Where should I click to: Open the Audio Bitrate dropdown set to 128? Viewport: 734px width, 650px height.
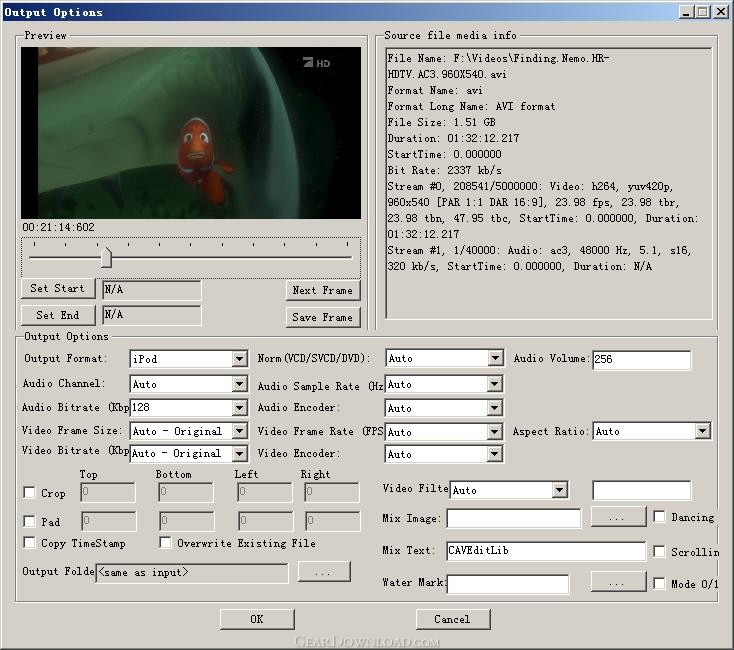tap(189, 408)
